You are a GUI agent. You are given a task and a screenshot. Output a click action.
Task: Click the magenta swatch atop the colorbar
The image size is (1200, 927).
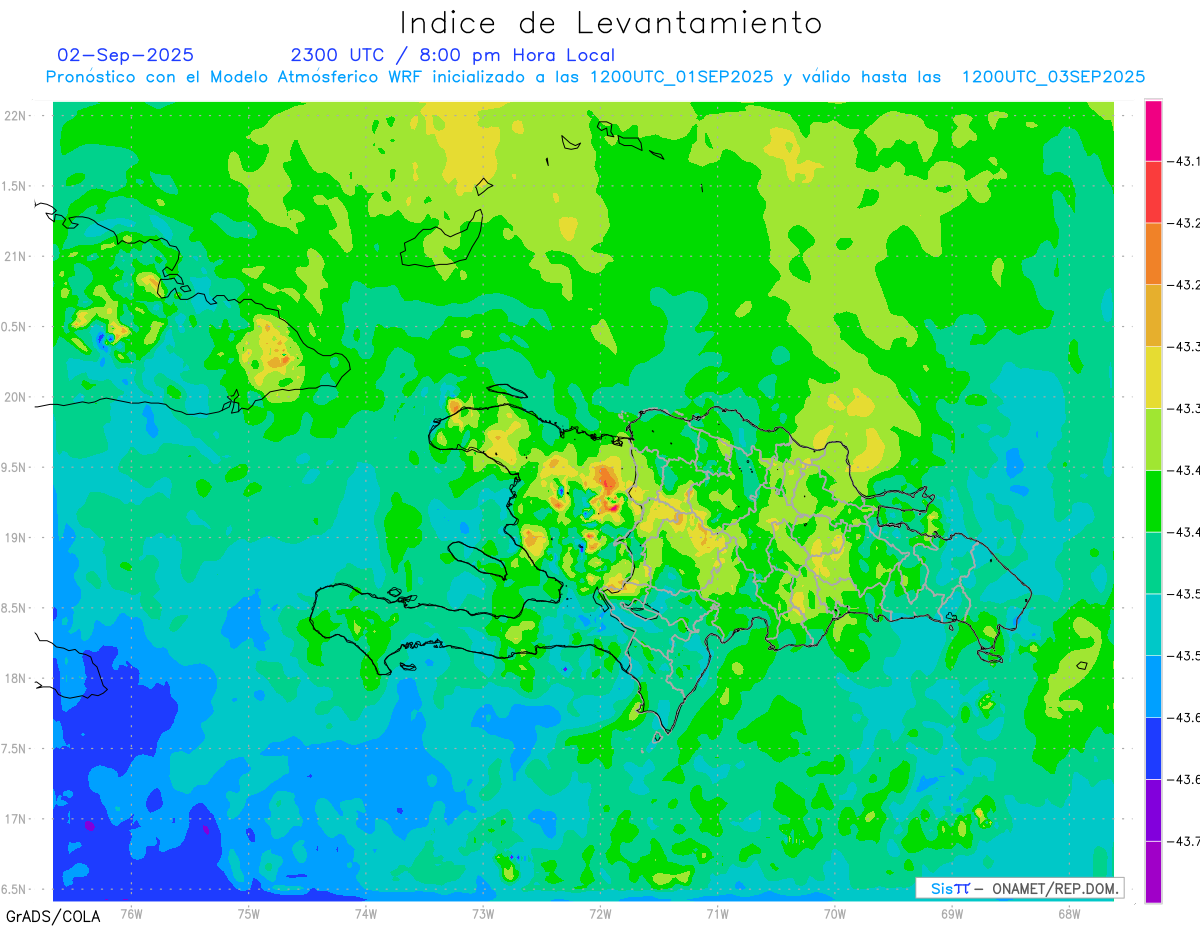tap(1153, 130)
